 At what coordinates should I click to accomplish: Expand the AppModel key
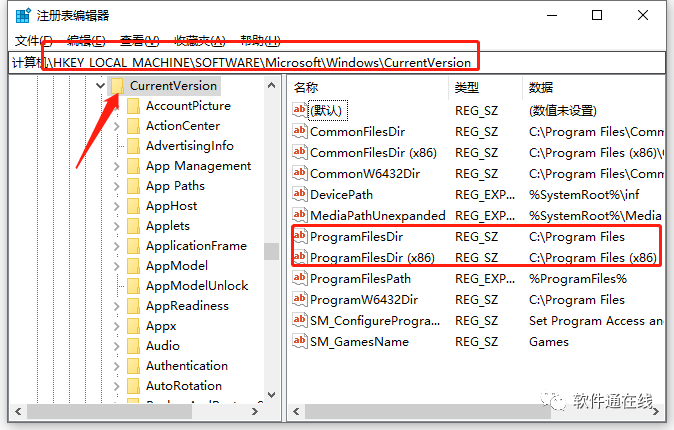(x=116, y=266)
